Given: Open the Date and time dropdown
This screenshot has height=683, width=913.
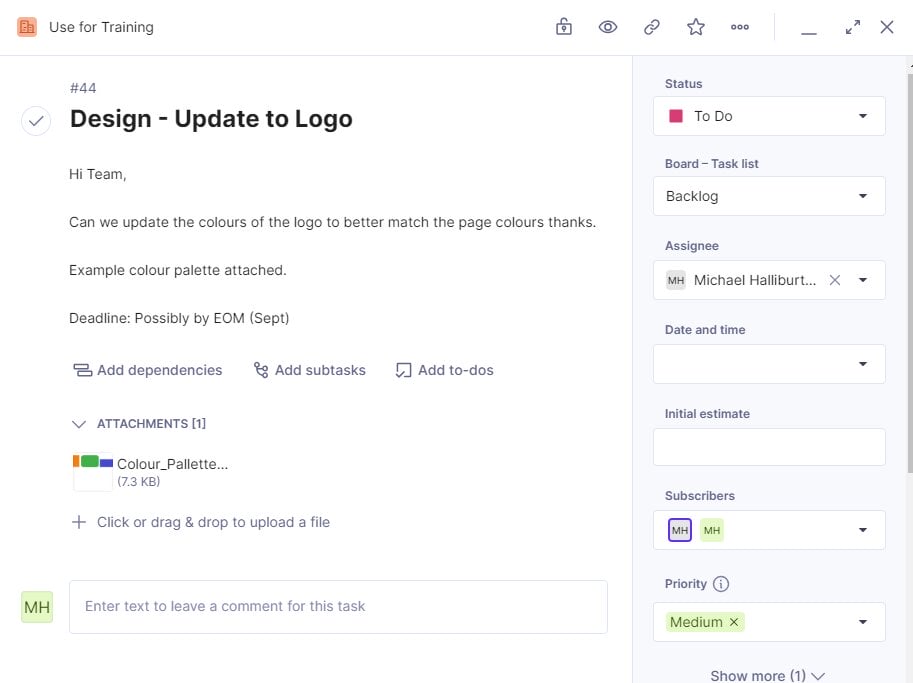Looking at the screenshot, I should [x=769, y=364].
